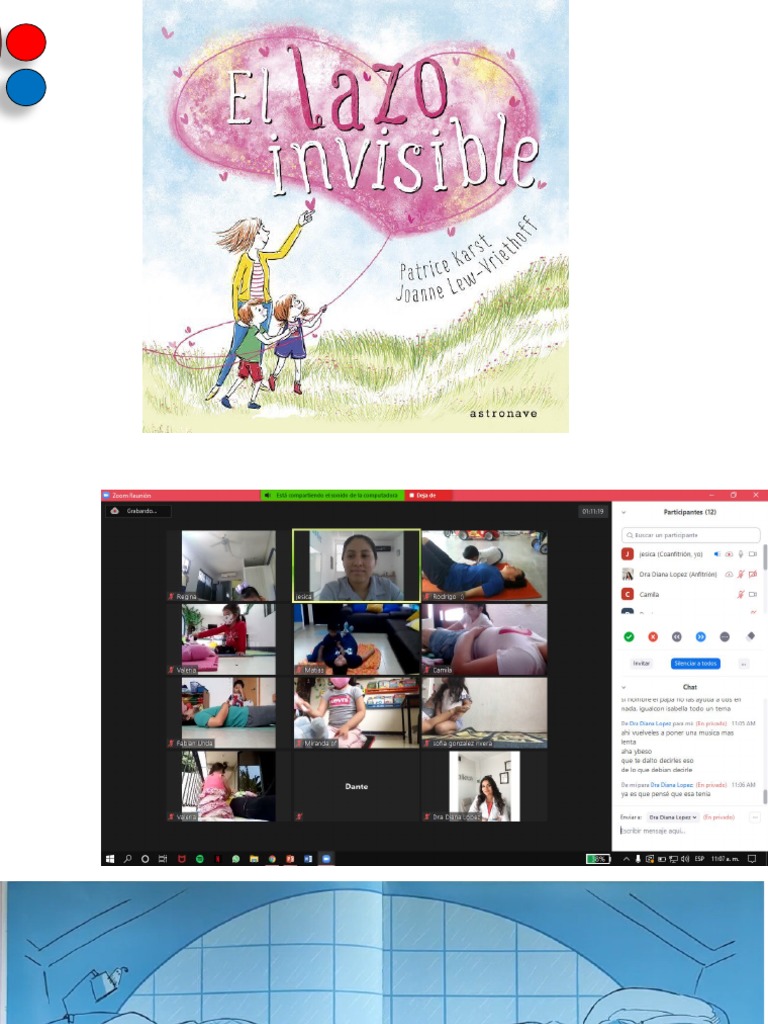Toggle jesica's microphone in participants list
Screen dimensions: 768x1024
(x=741, y=554)
